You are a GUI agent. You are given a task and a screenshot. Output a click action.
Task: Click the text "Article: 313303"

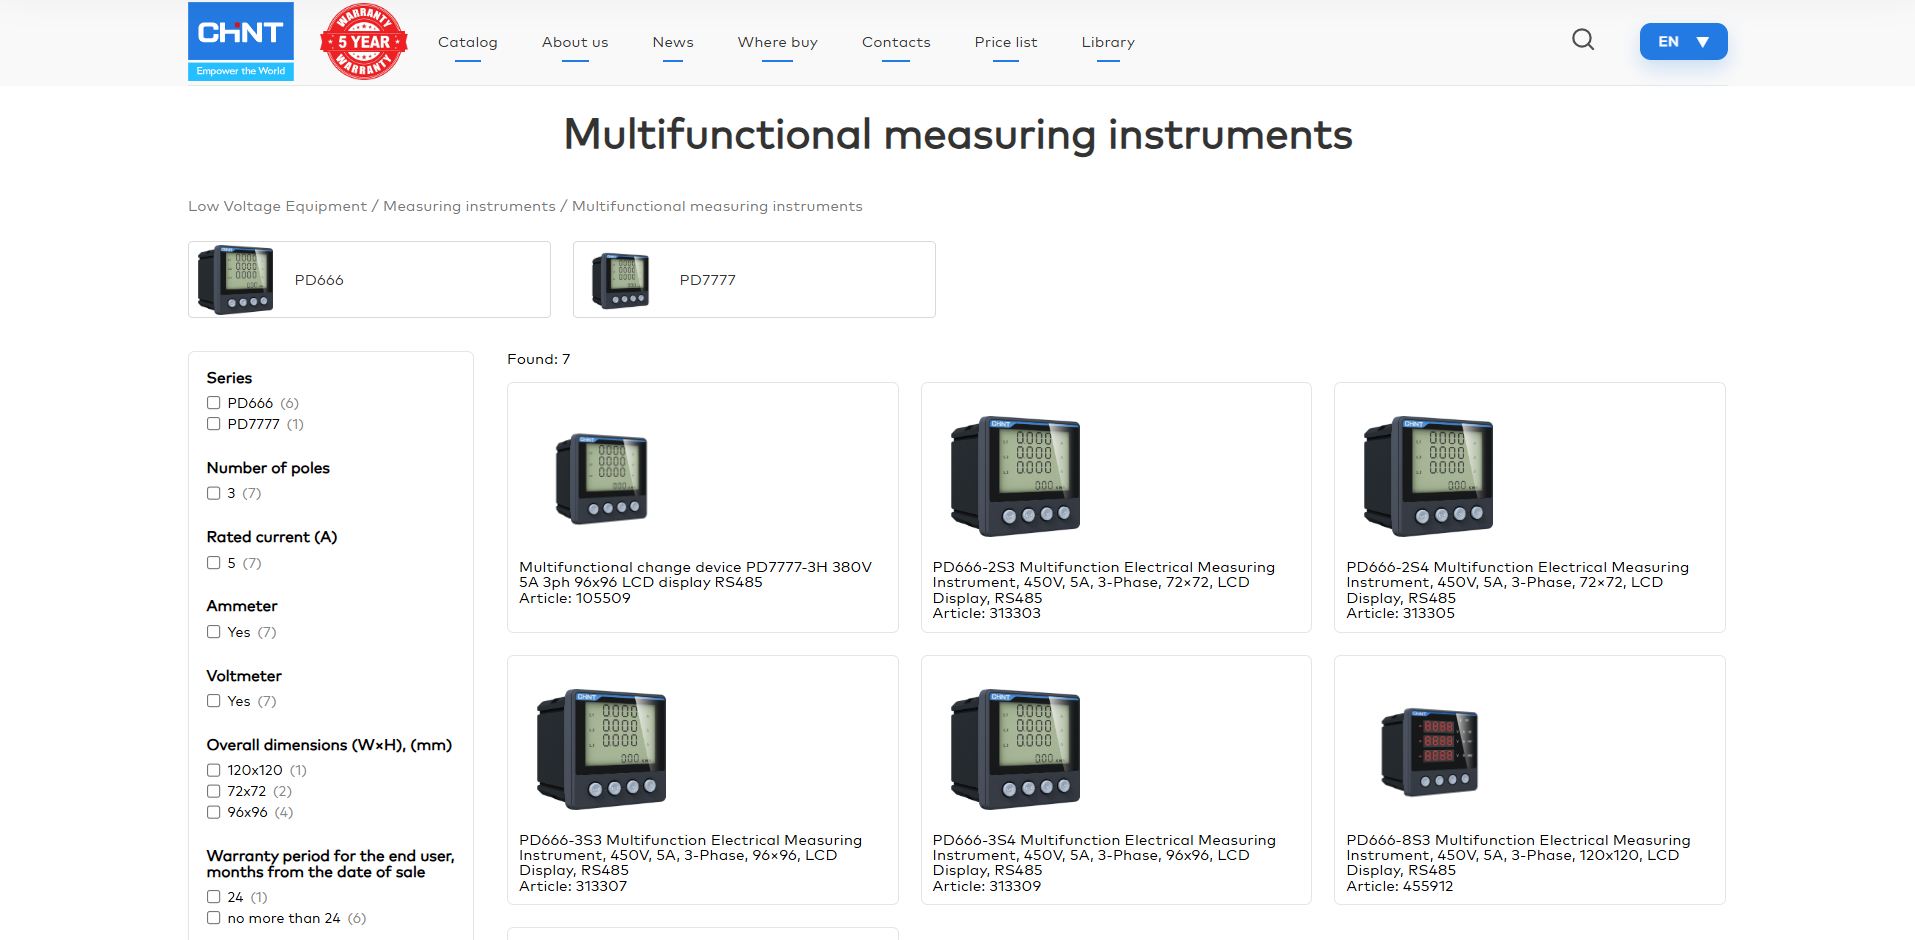click(987, 613)
